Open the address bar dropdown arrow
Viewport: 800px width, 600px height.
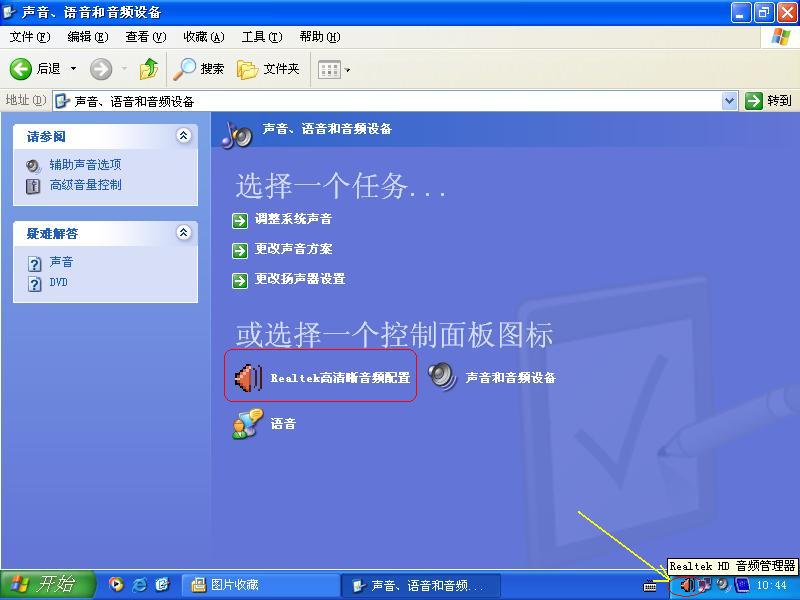coord(730,101)
